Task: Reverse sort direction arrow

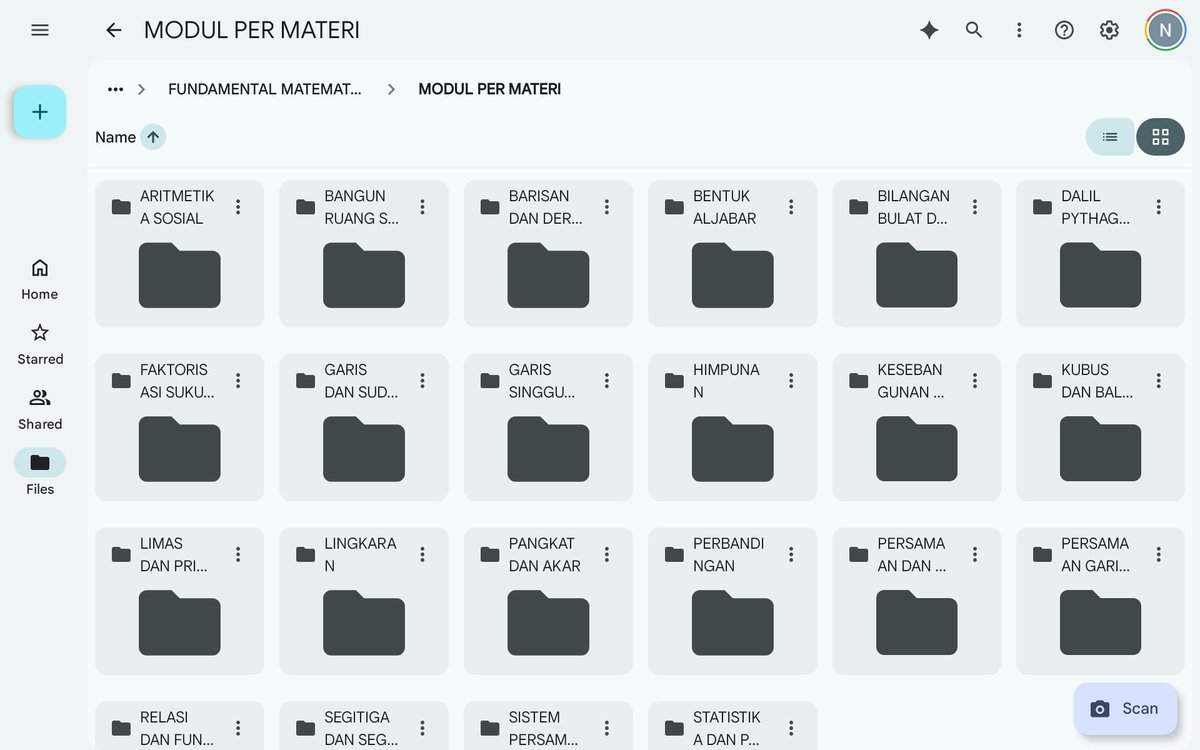Action: [x=153, y=137]
